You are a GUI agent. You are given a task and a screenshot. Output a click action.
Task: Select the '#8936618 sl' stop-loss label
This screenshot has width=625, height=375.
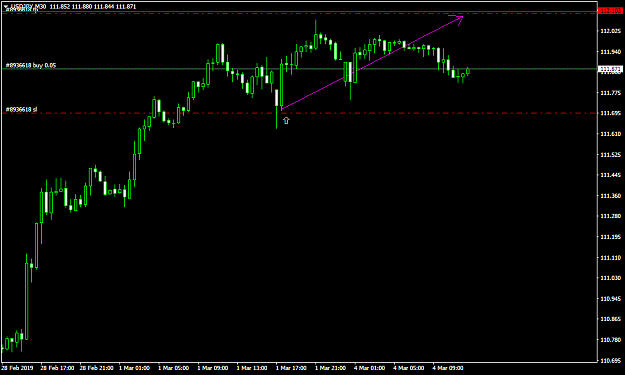tap(22, 109)
